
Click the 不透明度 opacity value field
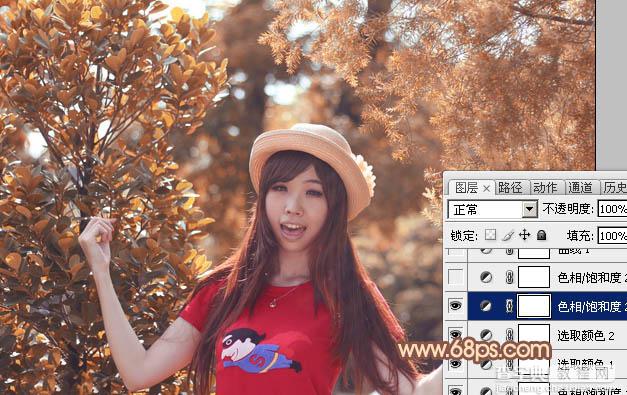tap(612, 209)
